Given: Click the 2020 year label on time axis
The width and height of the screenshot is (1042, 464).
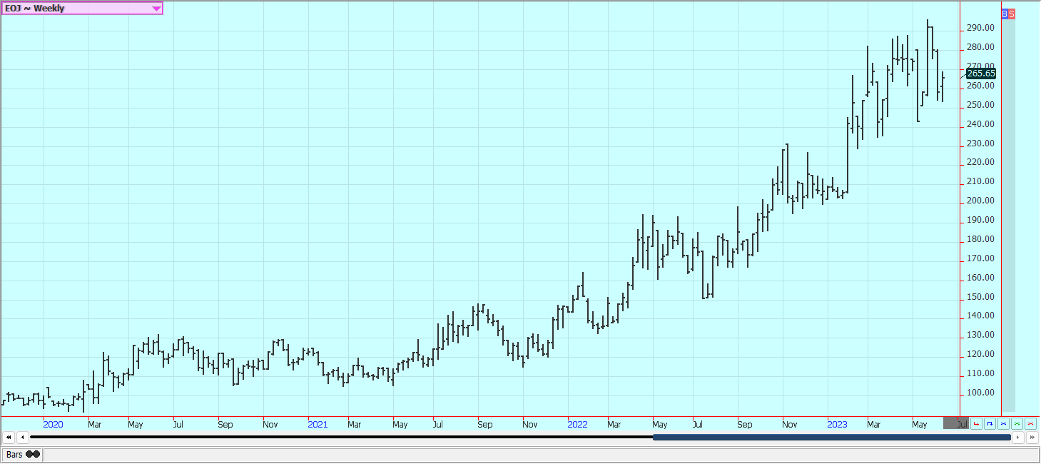Looking at the screenshot, I should (53, 424).
